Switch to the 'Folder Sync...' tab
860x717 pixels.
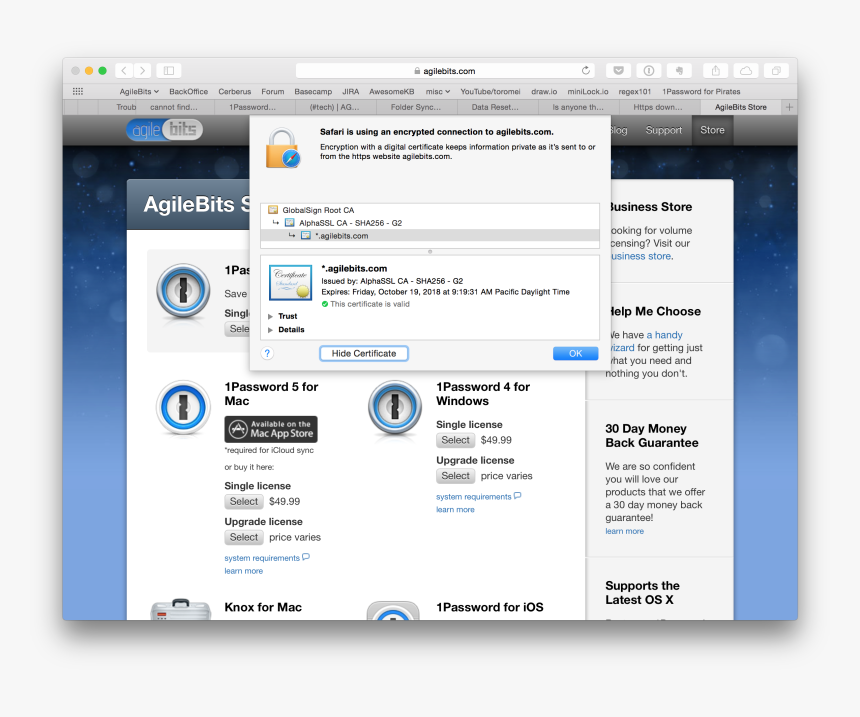pyautogui.click(x=416, y=107)
